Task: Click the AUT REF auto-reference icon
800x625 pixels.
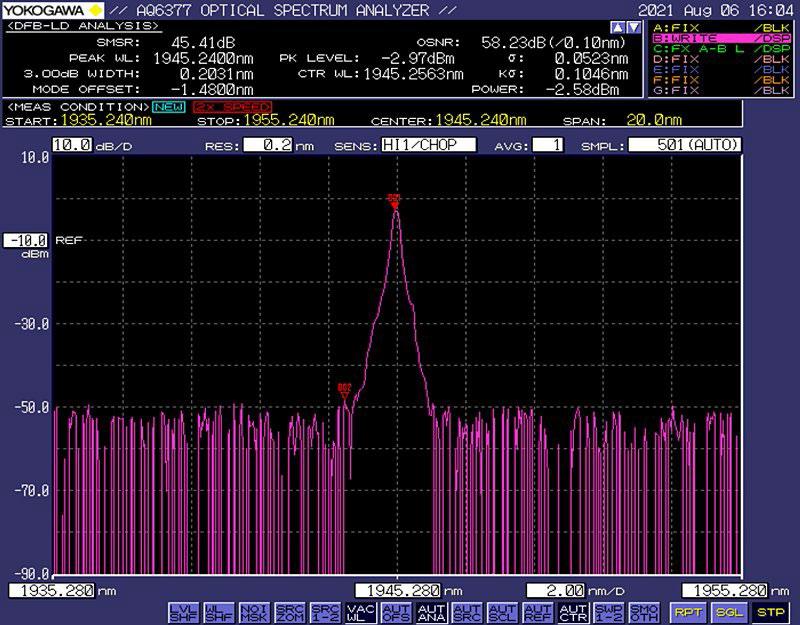Action: (537, 612)
